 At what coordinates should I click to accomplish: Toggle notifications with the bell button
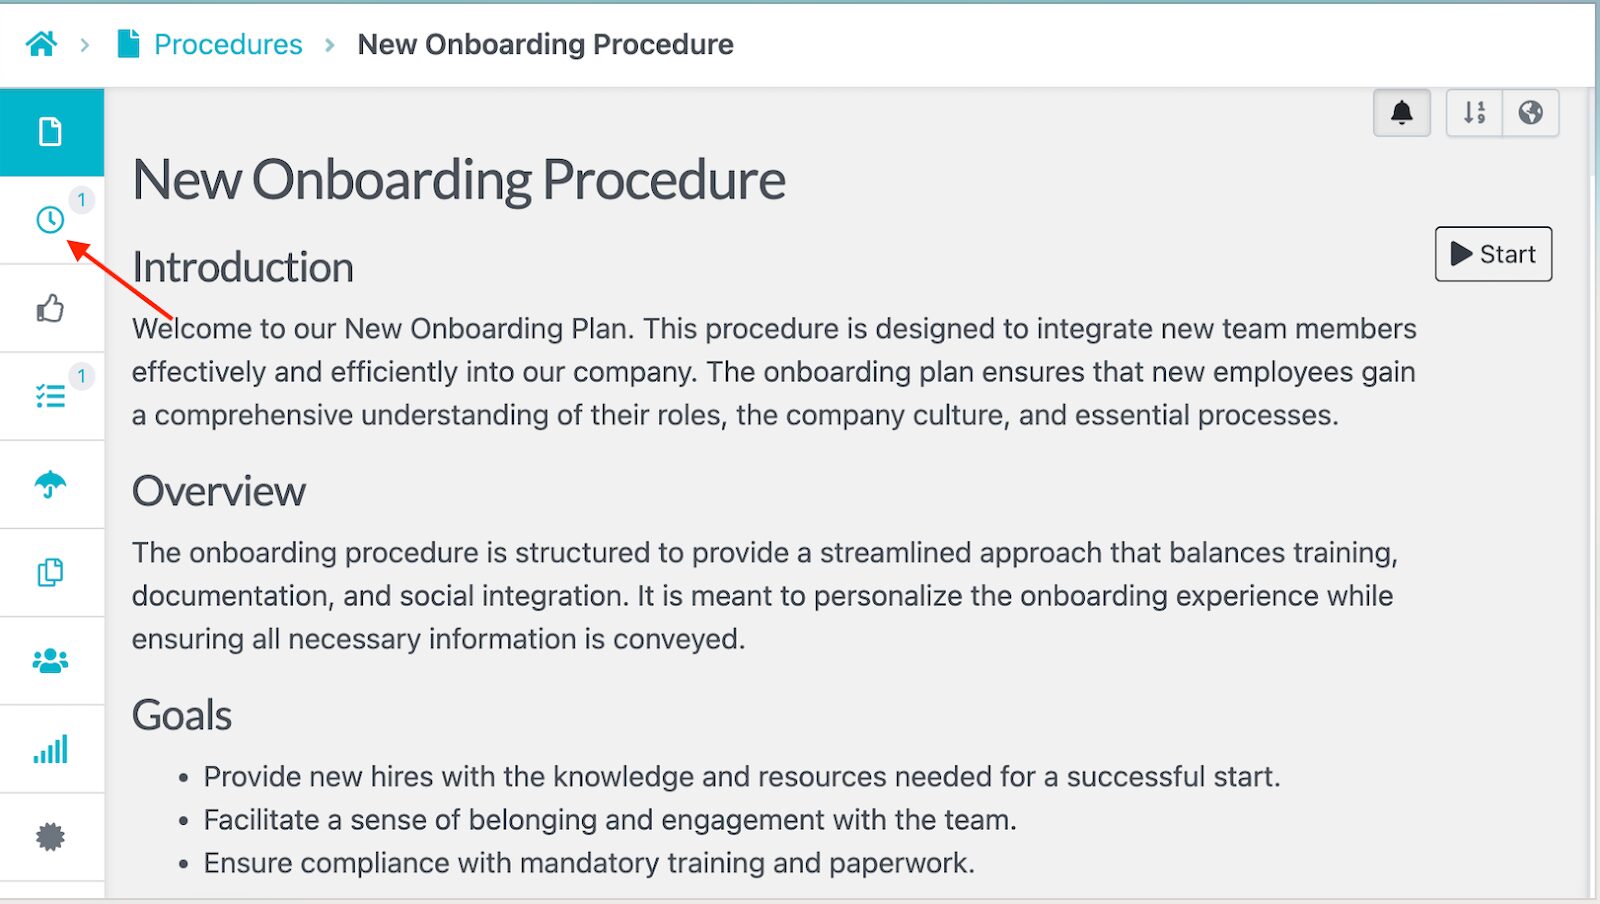point(1402,112)
